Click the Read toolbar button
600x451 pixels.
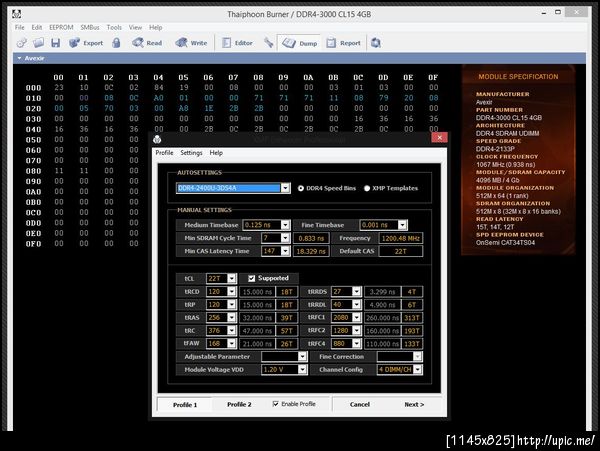coord(147,43)
